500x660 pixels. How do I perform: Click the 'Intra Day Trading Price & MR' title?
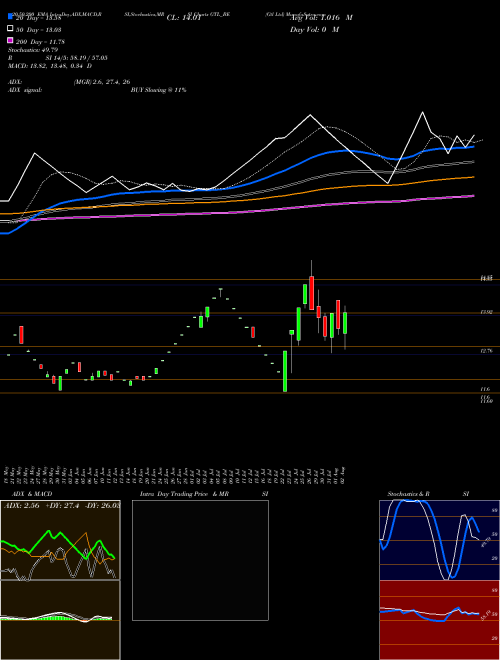click(184, 494)
